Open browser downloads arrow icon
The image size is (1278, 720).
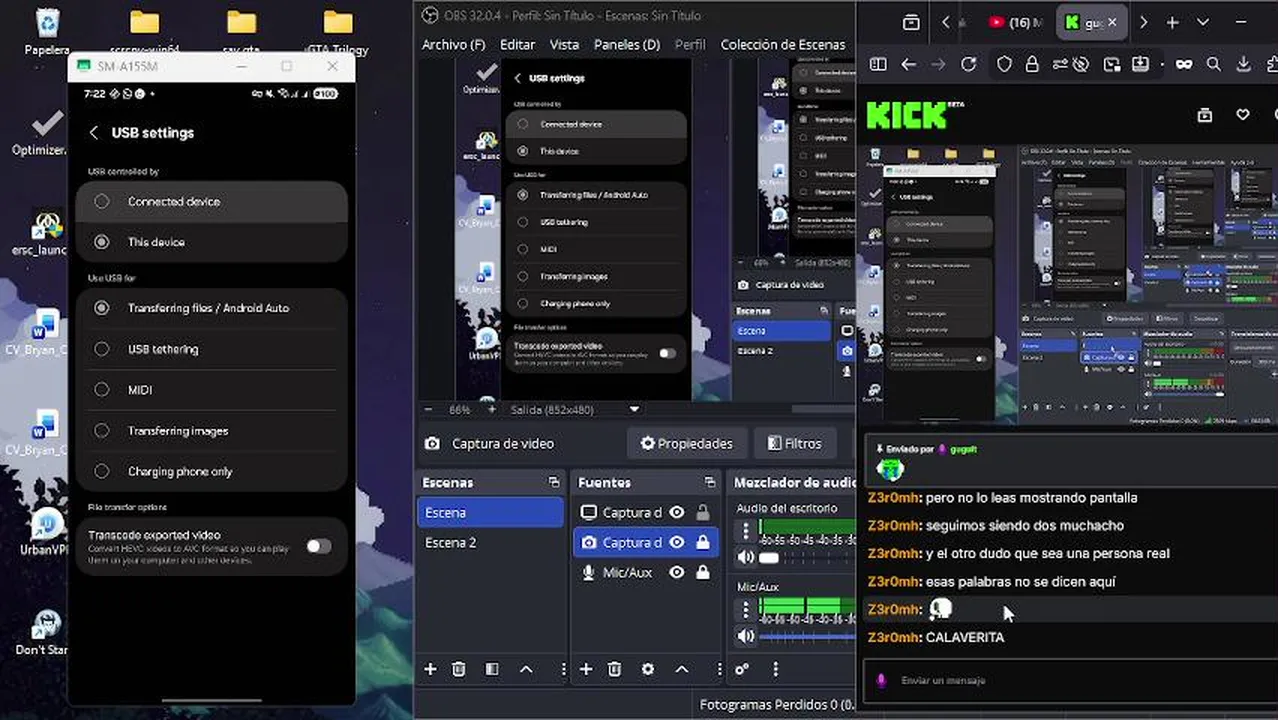click(1243, 64)
